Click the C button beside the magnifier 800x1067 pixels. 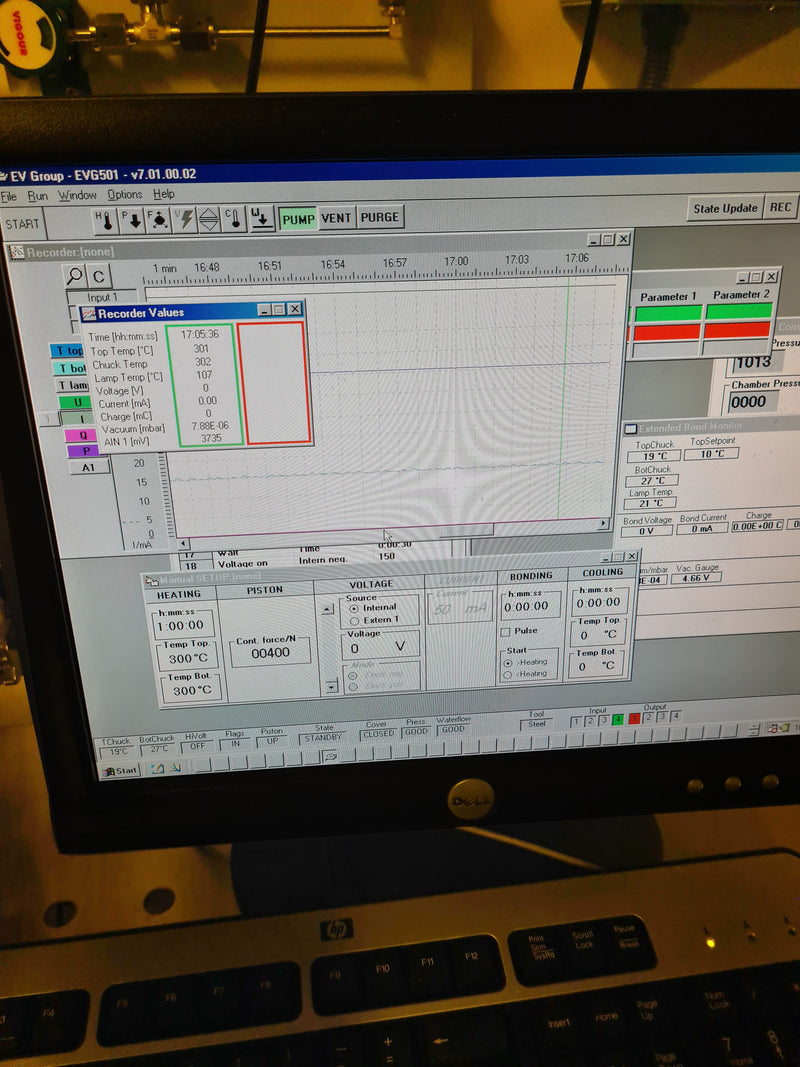click(99, 276)
